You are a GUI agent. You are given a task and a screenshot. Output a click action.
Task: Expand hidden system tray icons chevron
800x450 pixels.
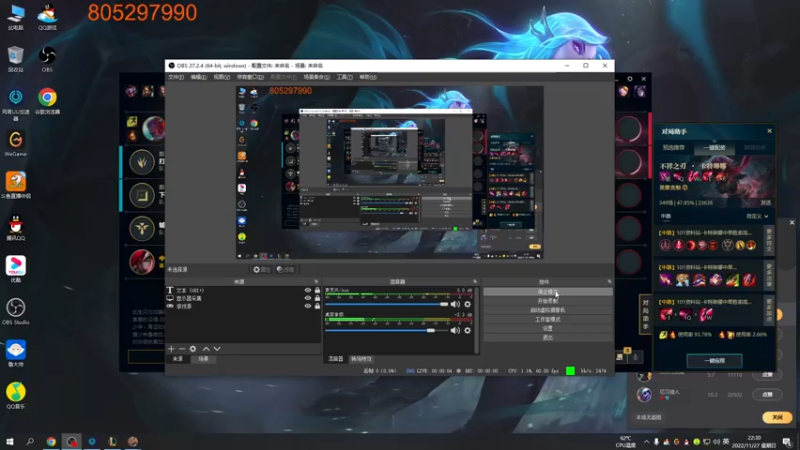[x=646, y=442]
